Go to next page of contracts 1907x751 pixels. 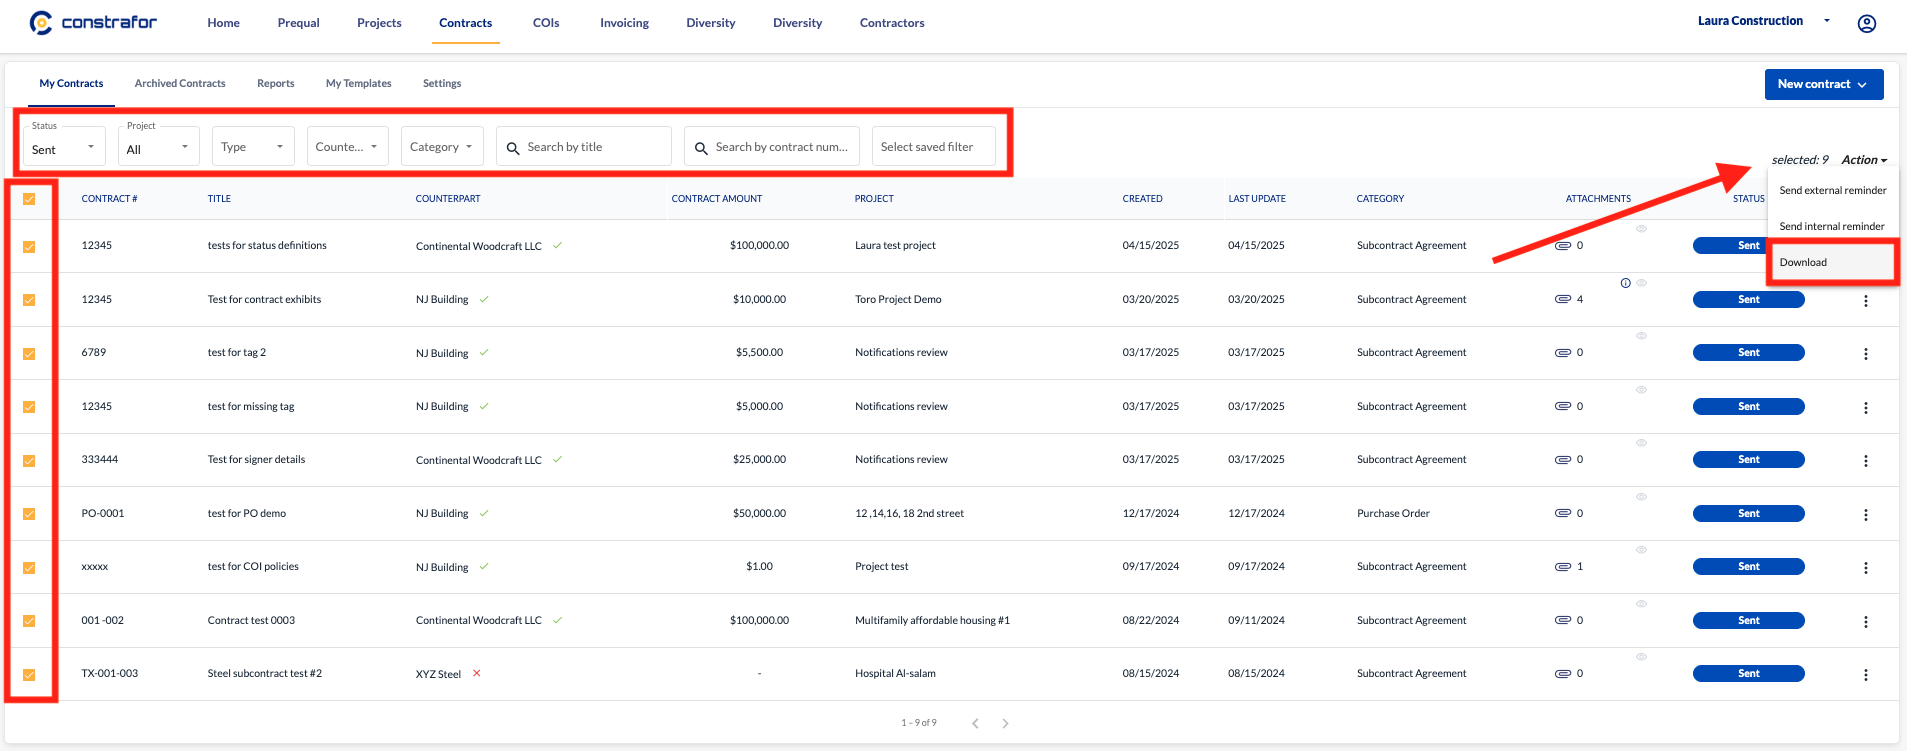1005,723
